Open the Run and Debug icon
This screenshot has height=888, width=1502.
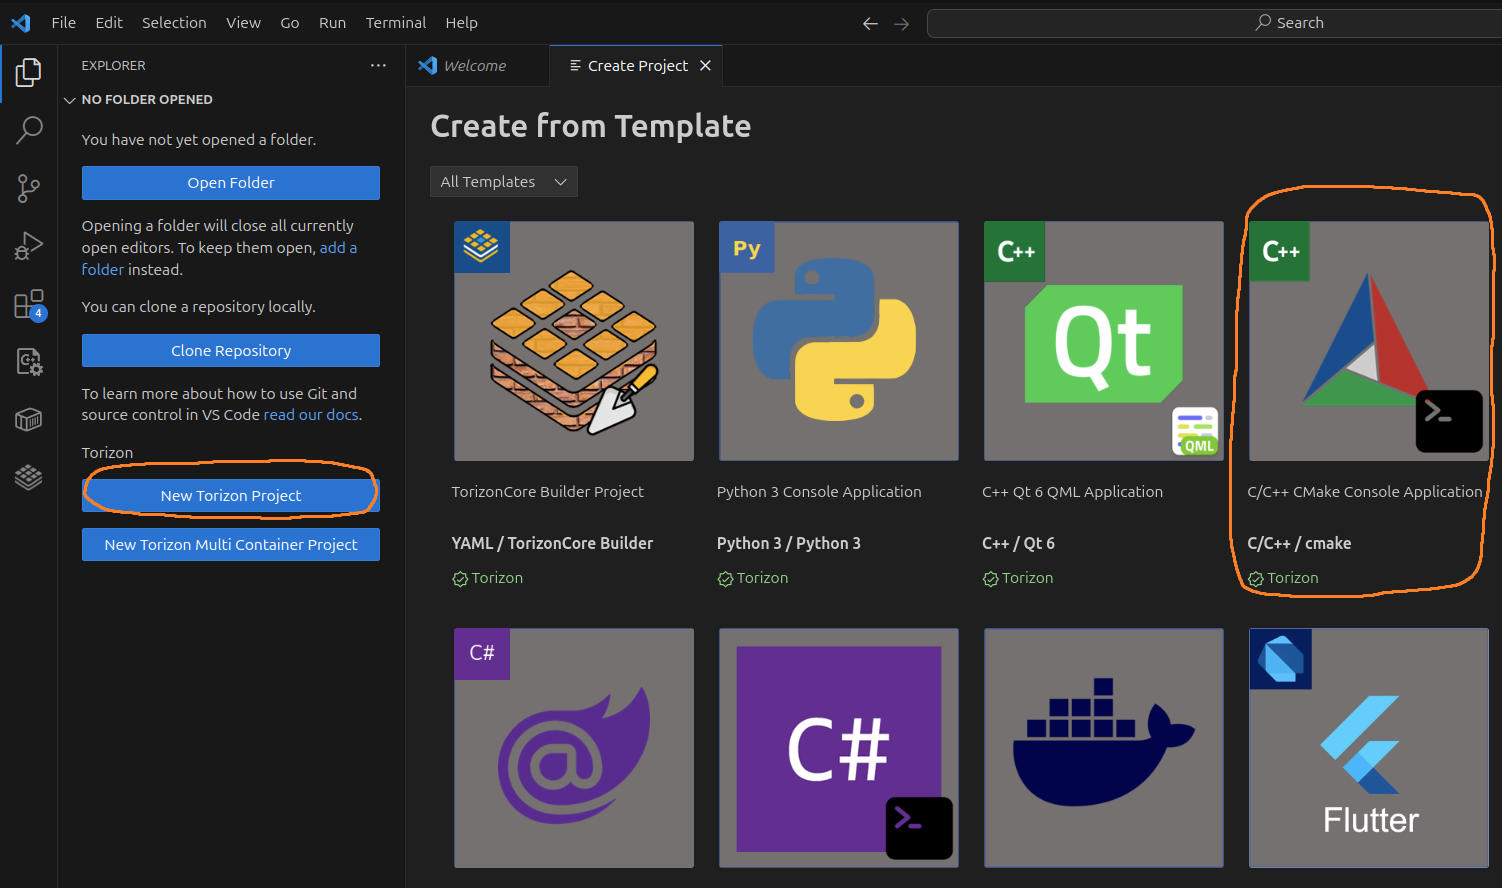click(x=29, y=246)
